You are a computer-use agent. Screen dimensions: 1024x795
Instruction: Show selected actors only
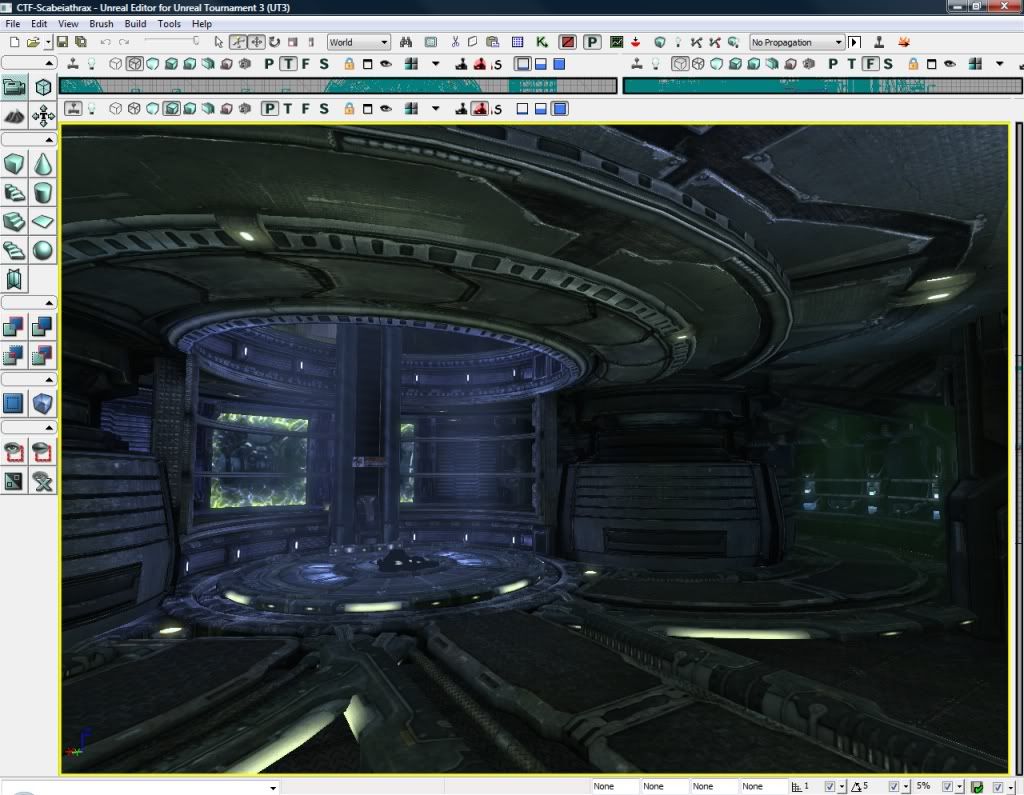(14, 451)
